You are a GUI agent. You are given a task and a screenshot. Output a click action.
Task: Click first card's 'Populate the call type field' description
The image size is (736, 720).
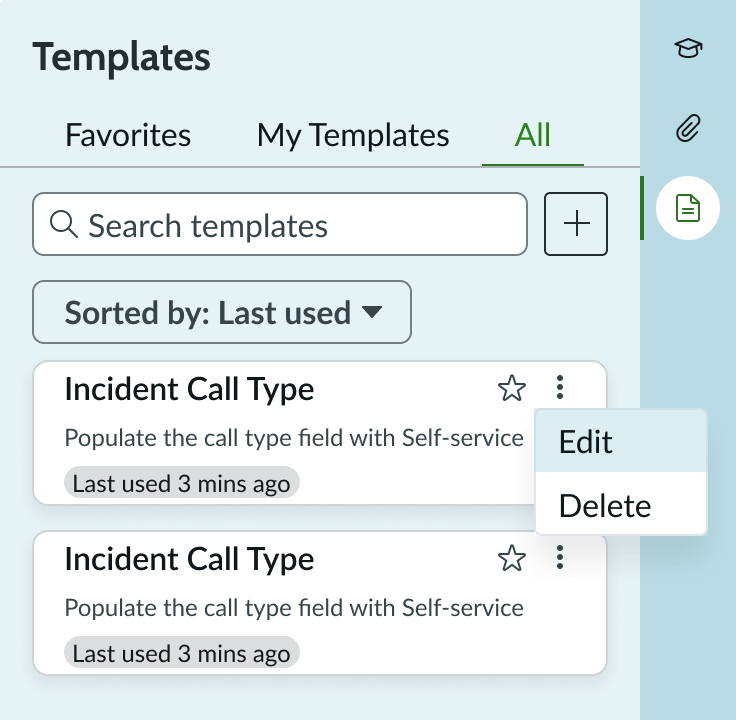tap(294, 438)
